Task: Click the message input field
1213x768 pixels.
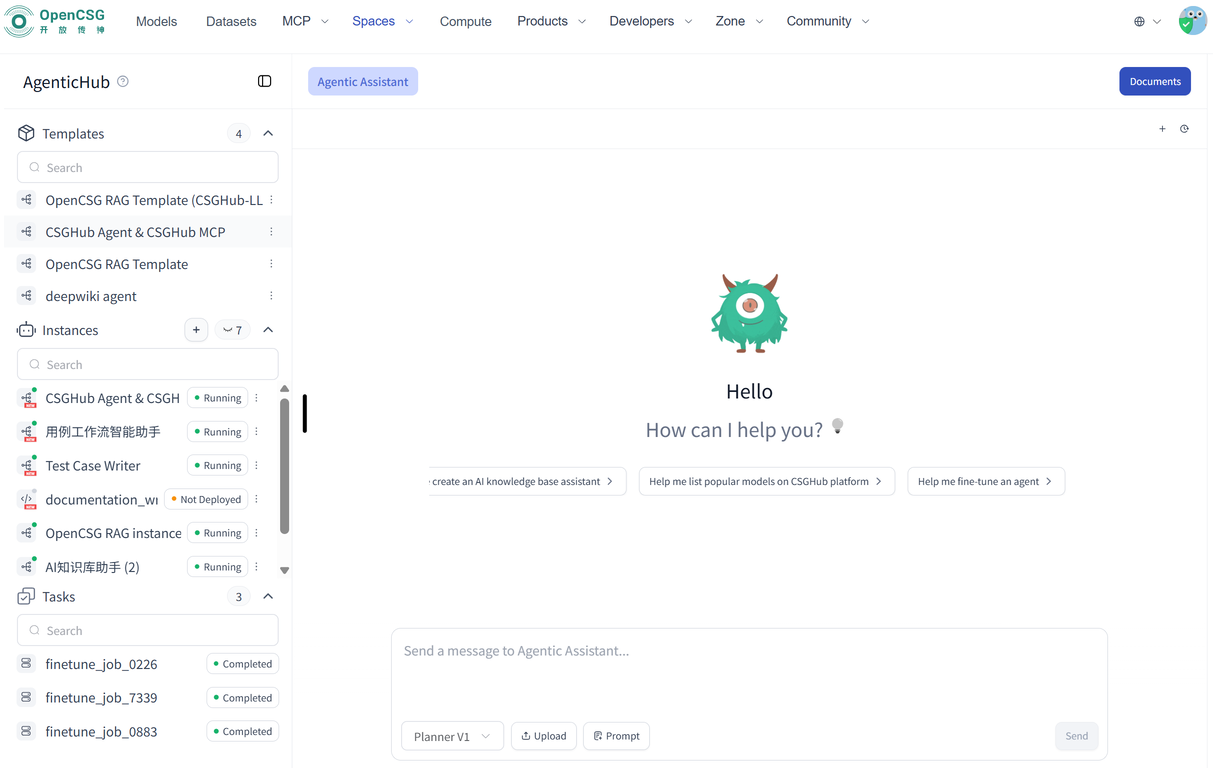Action: [748, 670]
